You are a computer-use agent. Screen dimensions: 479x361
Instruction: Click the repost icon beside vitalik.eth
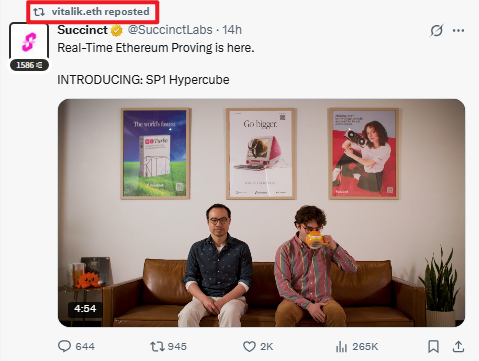39,12
